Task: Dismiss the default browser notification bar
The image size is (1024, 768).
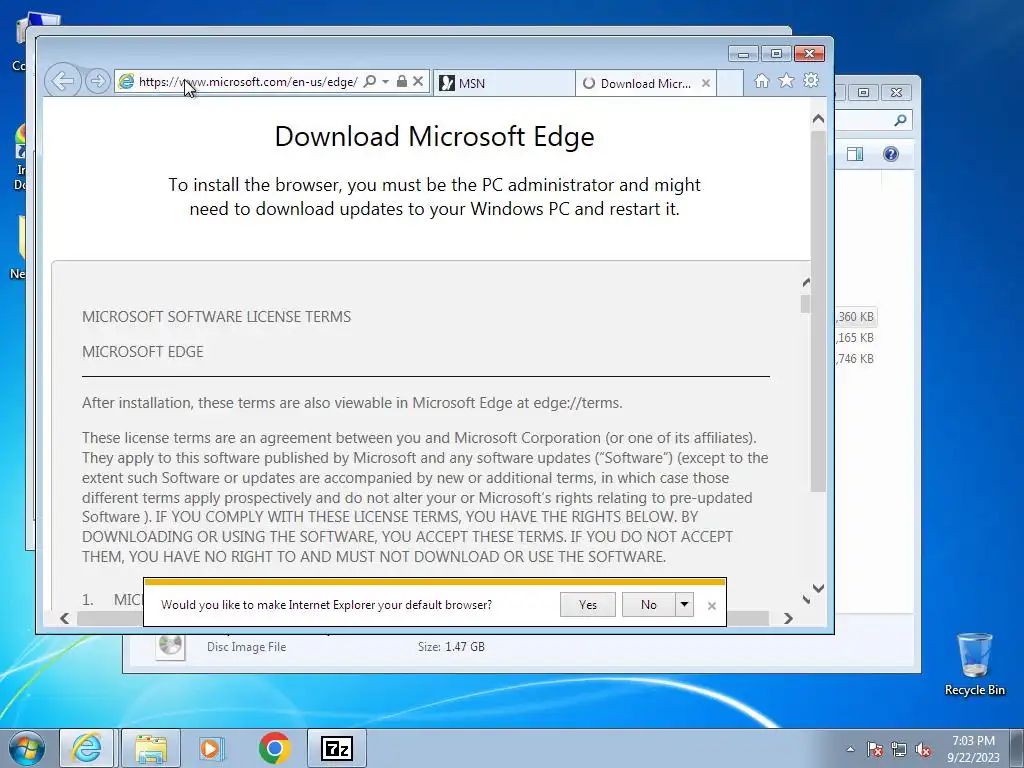Action: pyautogui.click(x=712, y=606)
